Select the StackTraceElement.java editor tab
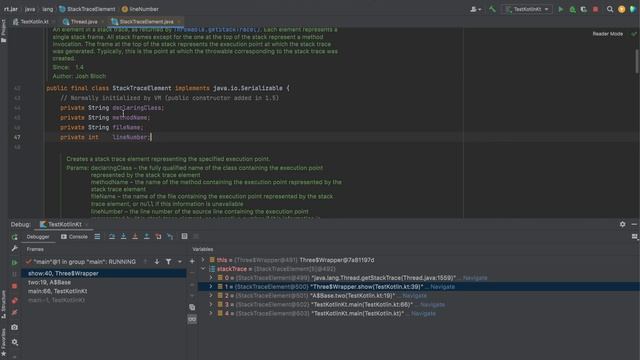 coord(146,22)
